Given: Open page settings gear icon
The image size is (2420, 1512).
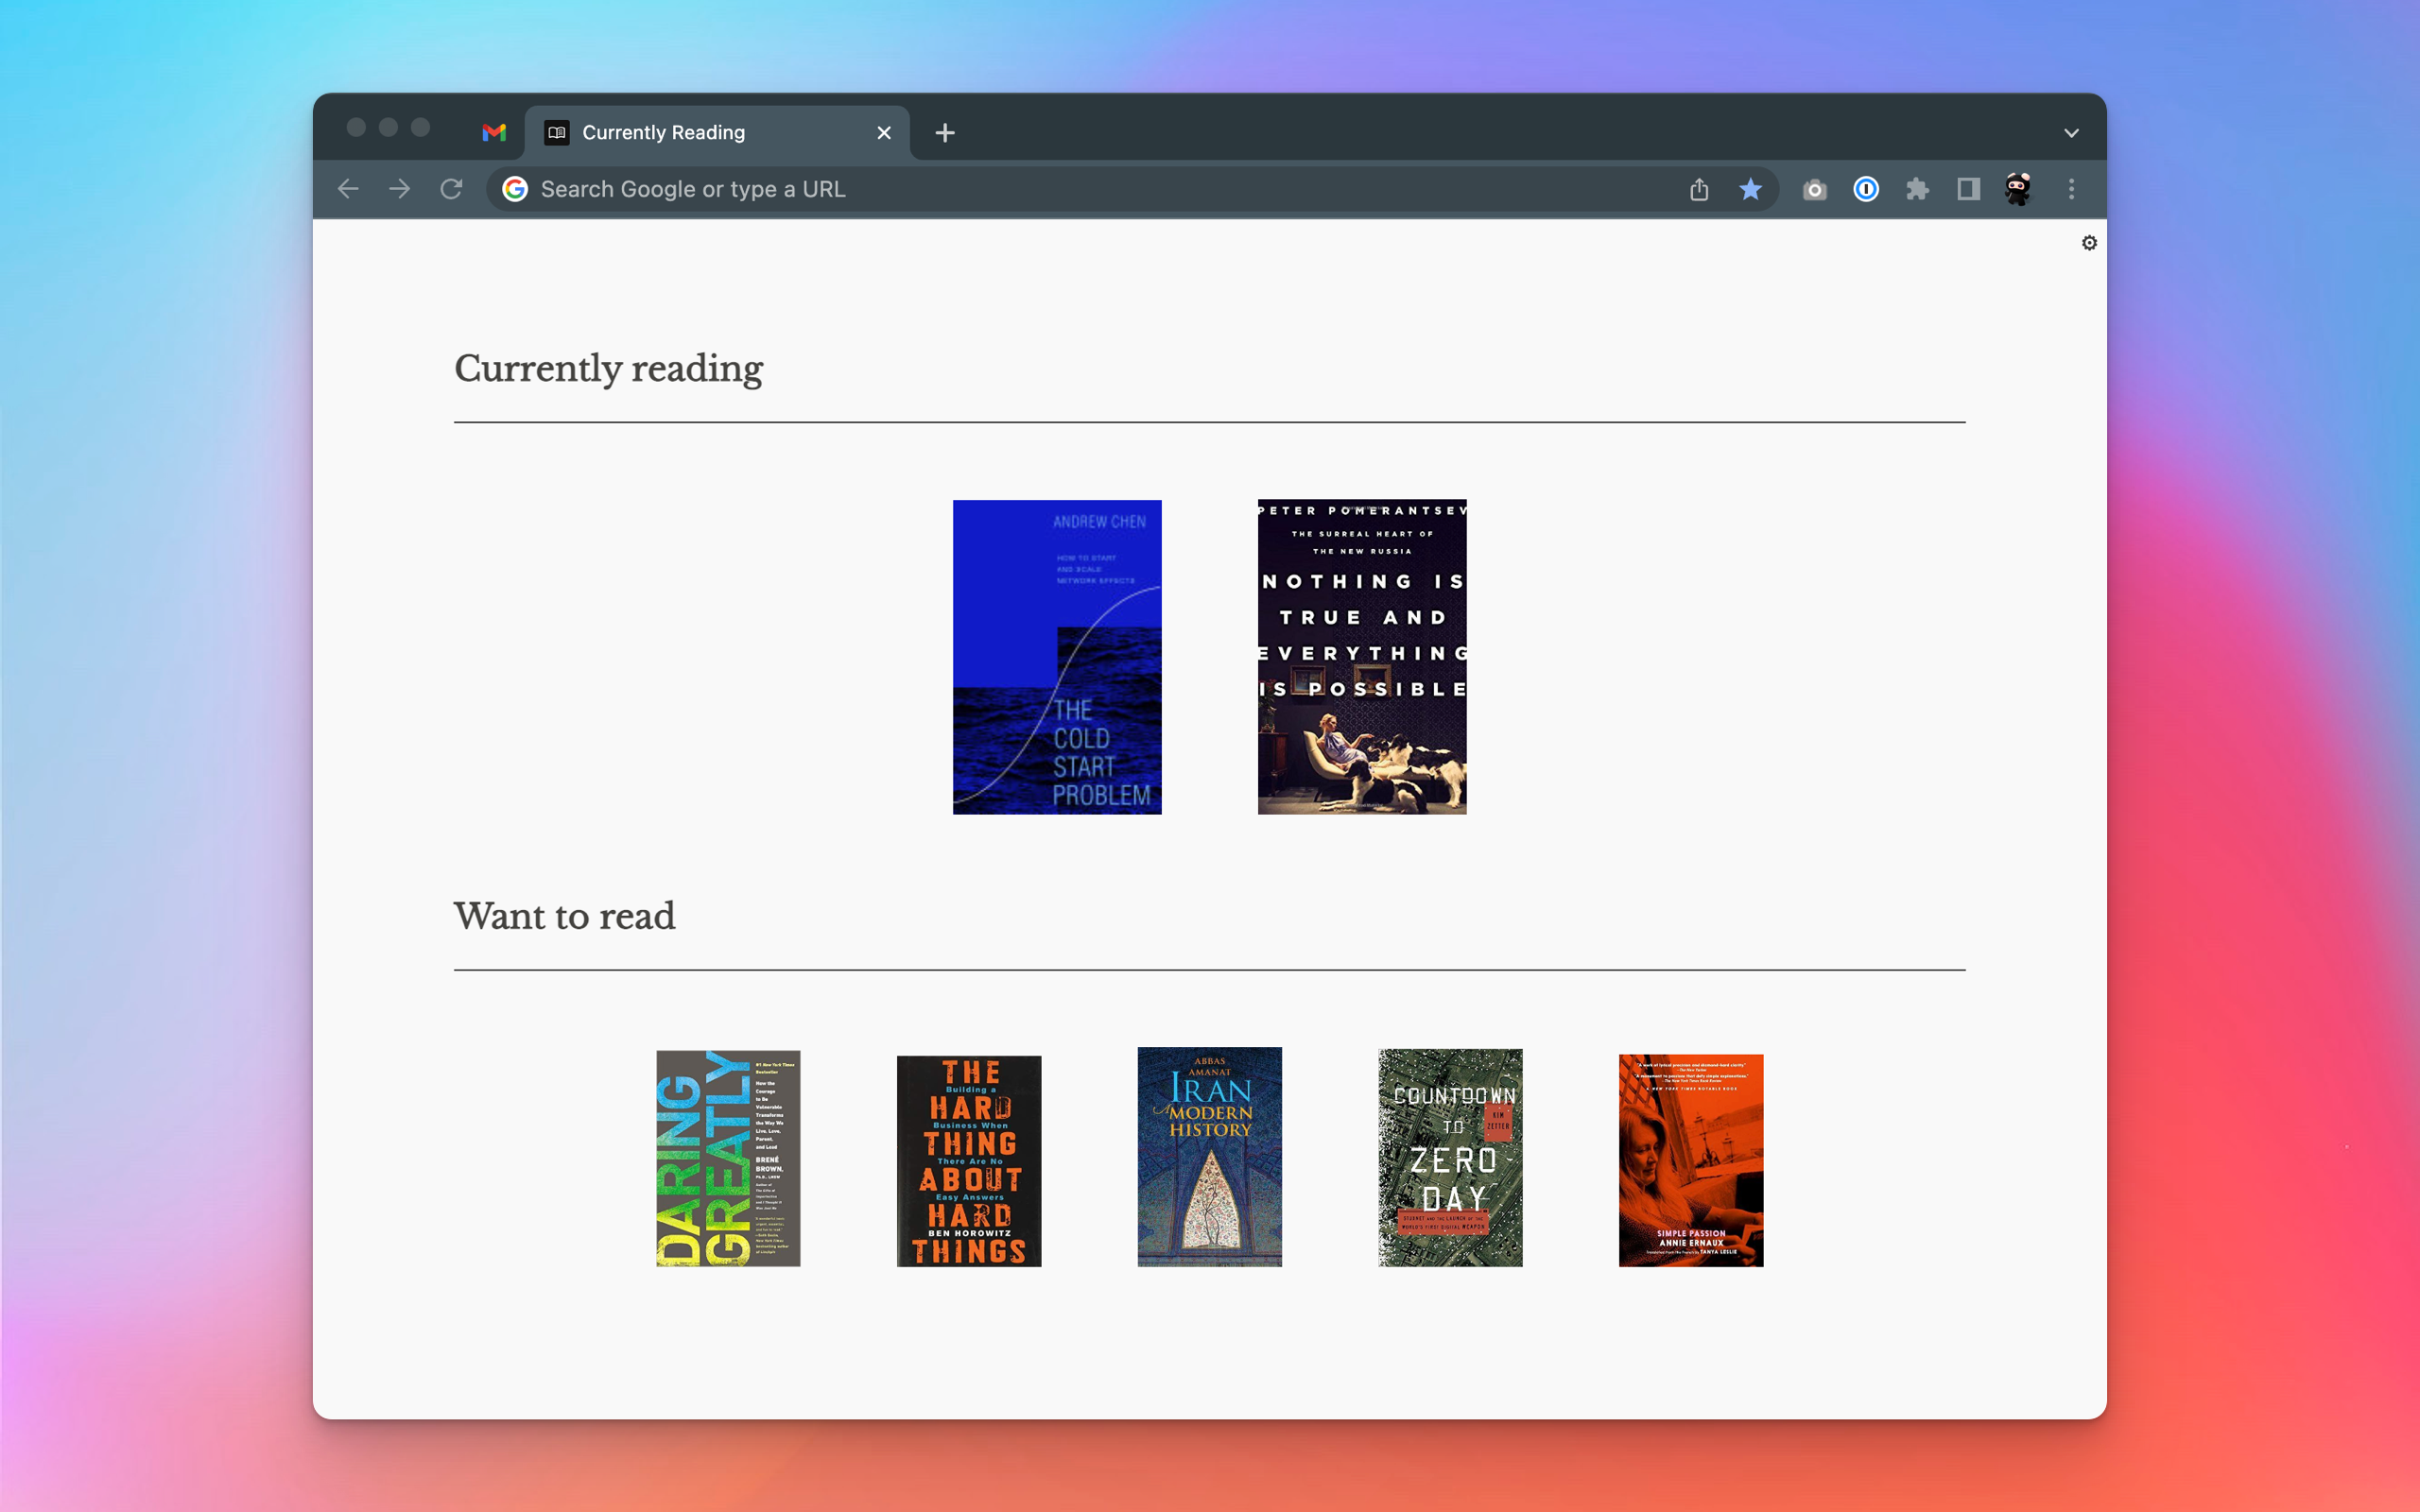Looking at the screenshot, I should click(x=2089, y=243).
